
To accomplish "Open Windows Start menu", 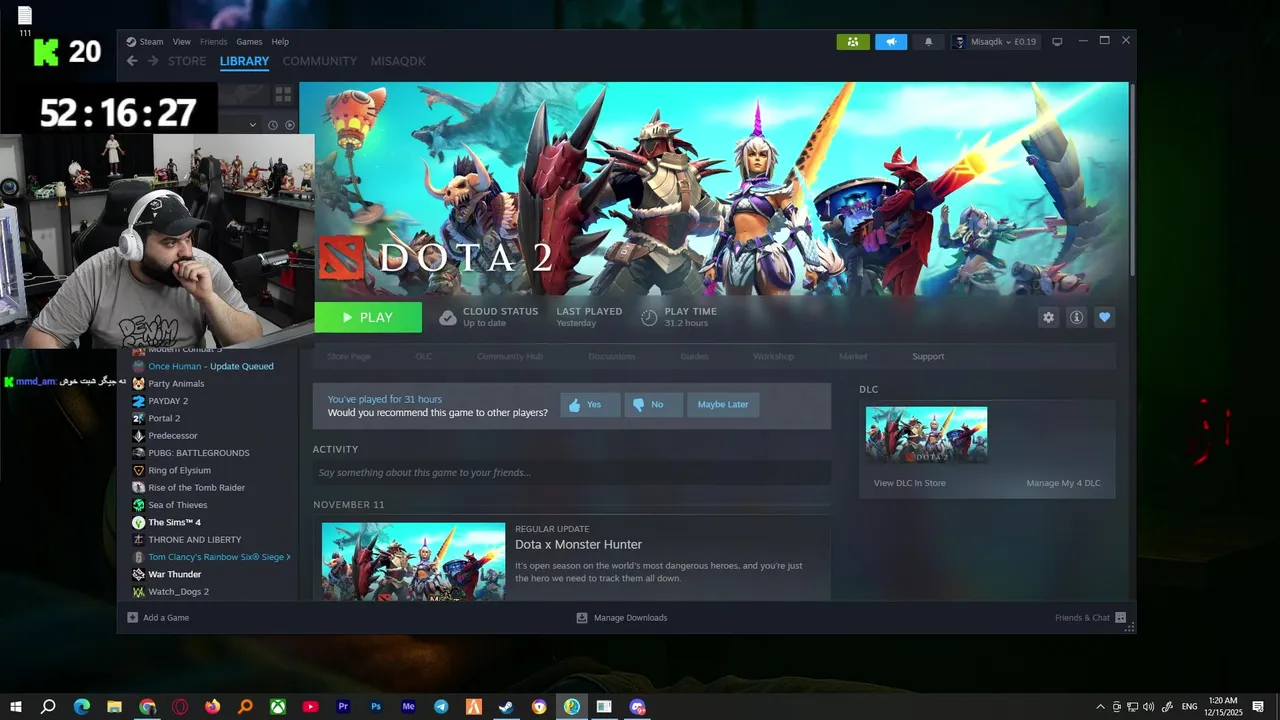I will tap(16, 707).
